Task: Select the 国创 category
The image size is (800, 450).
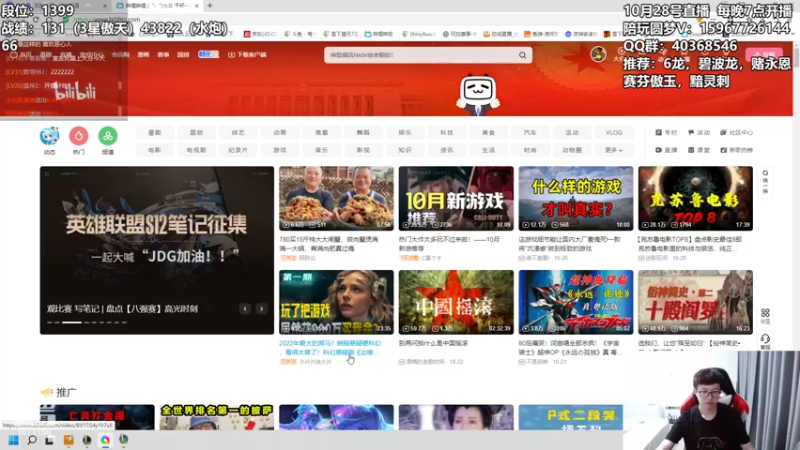Action: tap(196, 133)
